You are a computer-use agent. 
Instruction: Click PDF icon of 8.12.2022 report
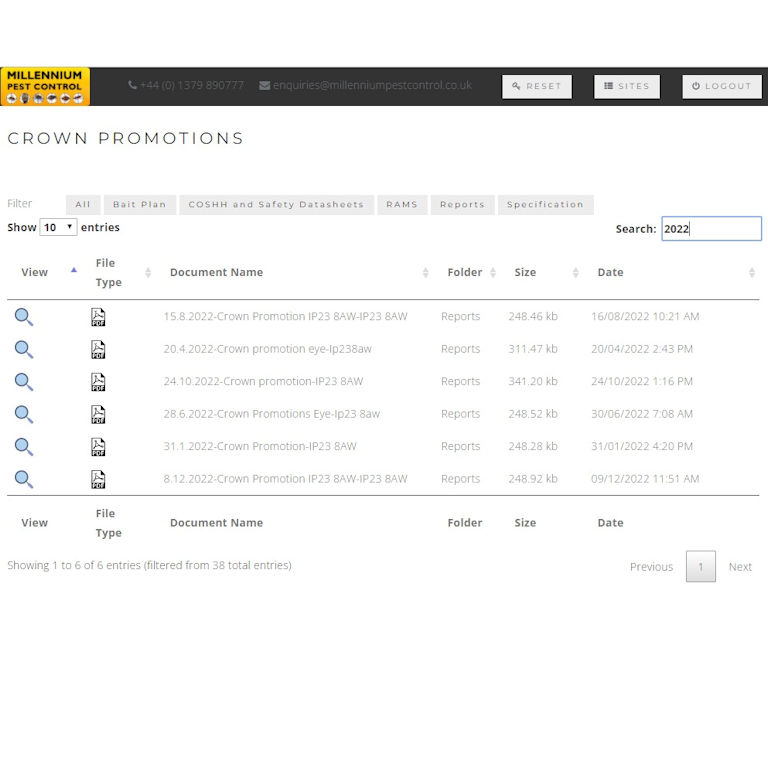(x=98, y=479)
